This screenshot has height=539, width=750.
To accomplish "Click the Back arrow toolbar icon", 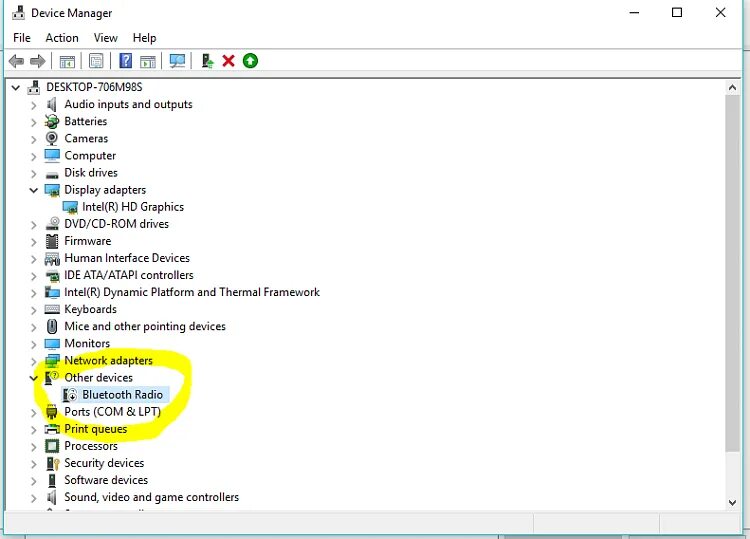I will (16, 61).
